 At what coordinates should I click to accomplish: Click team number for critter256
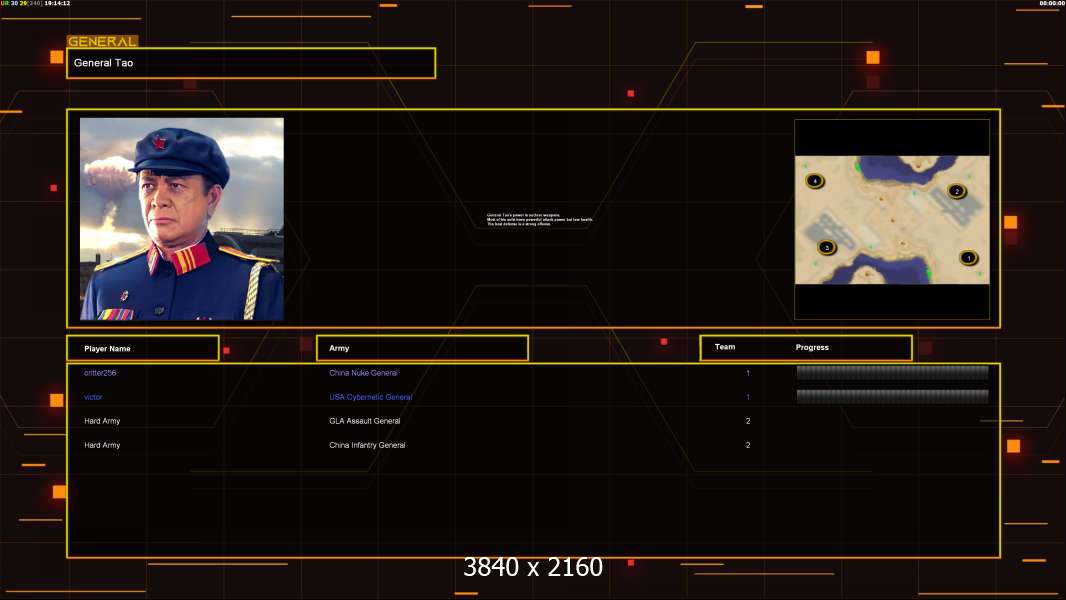pyautogui.click(x=748, y=373)
